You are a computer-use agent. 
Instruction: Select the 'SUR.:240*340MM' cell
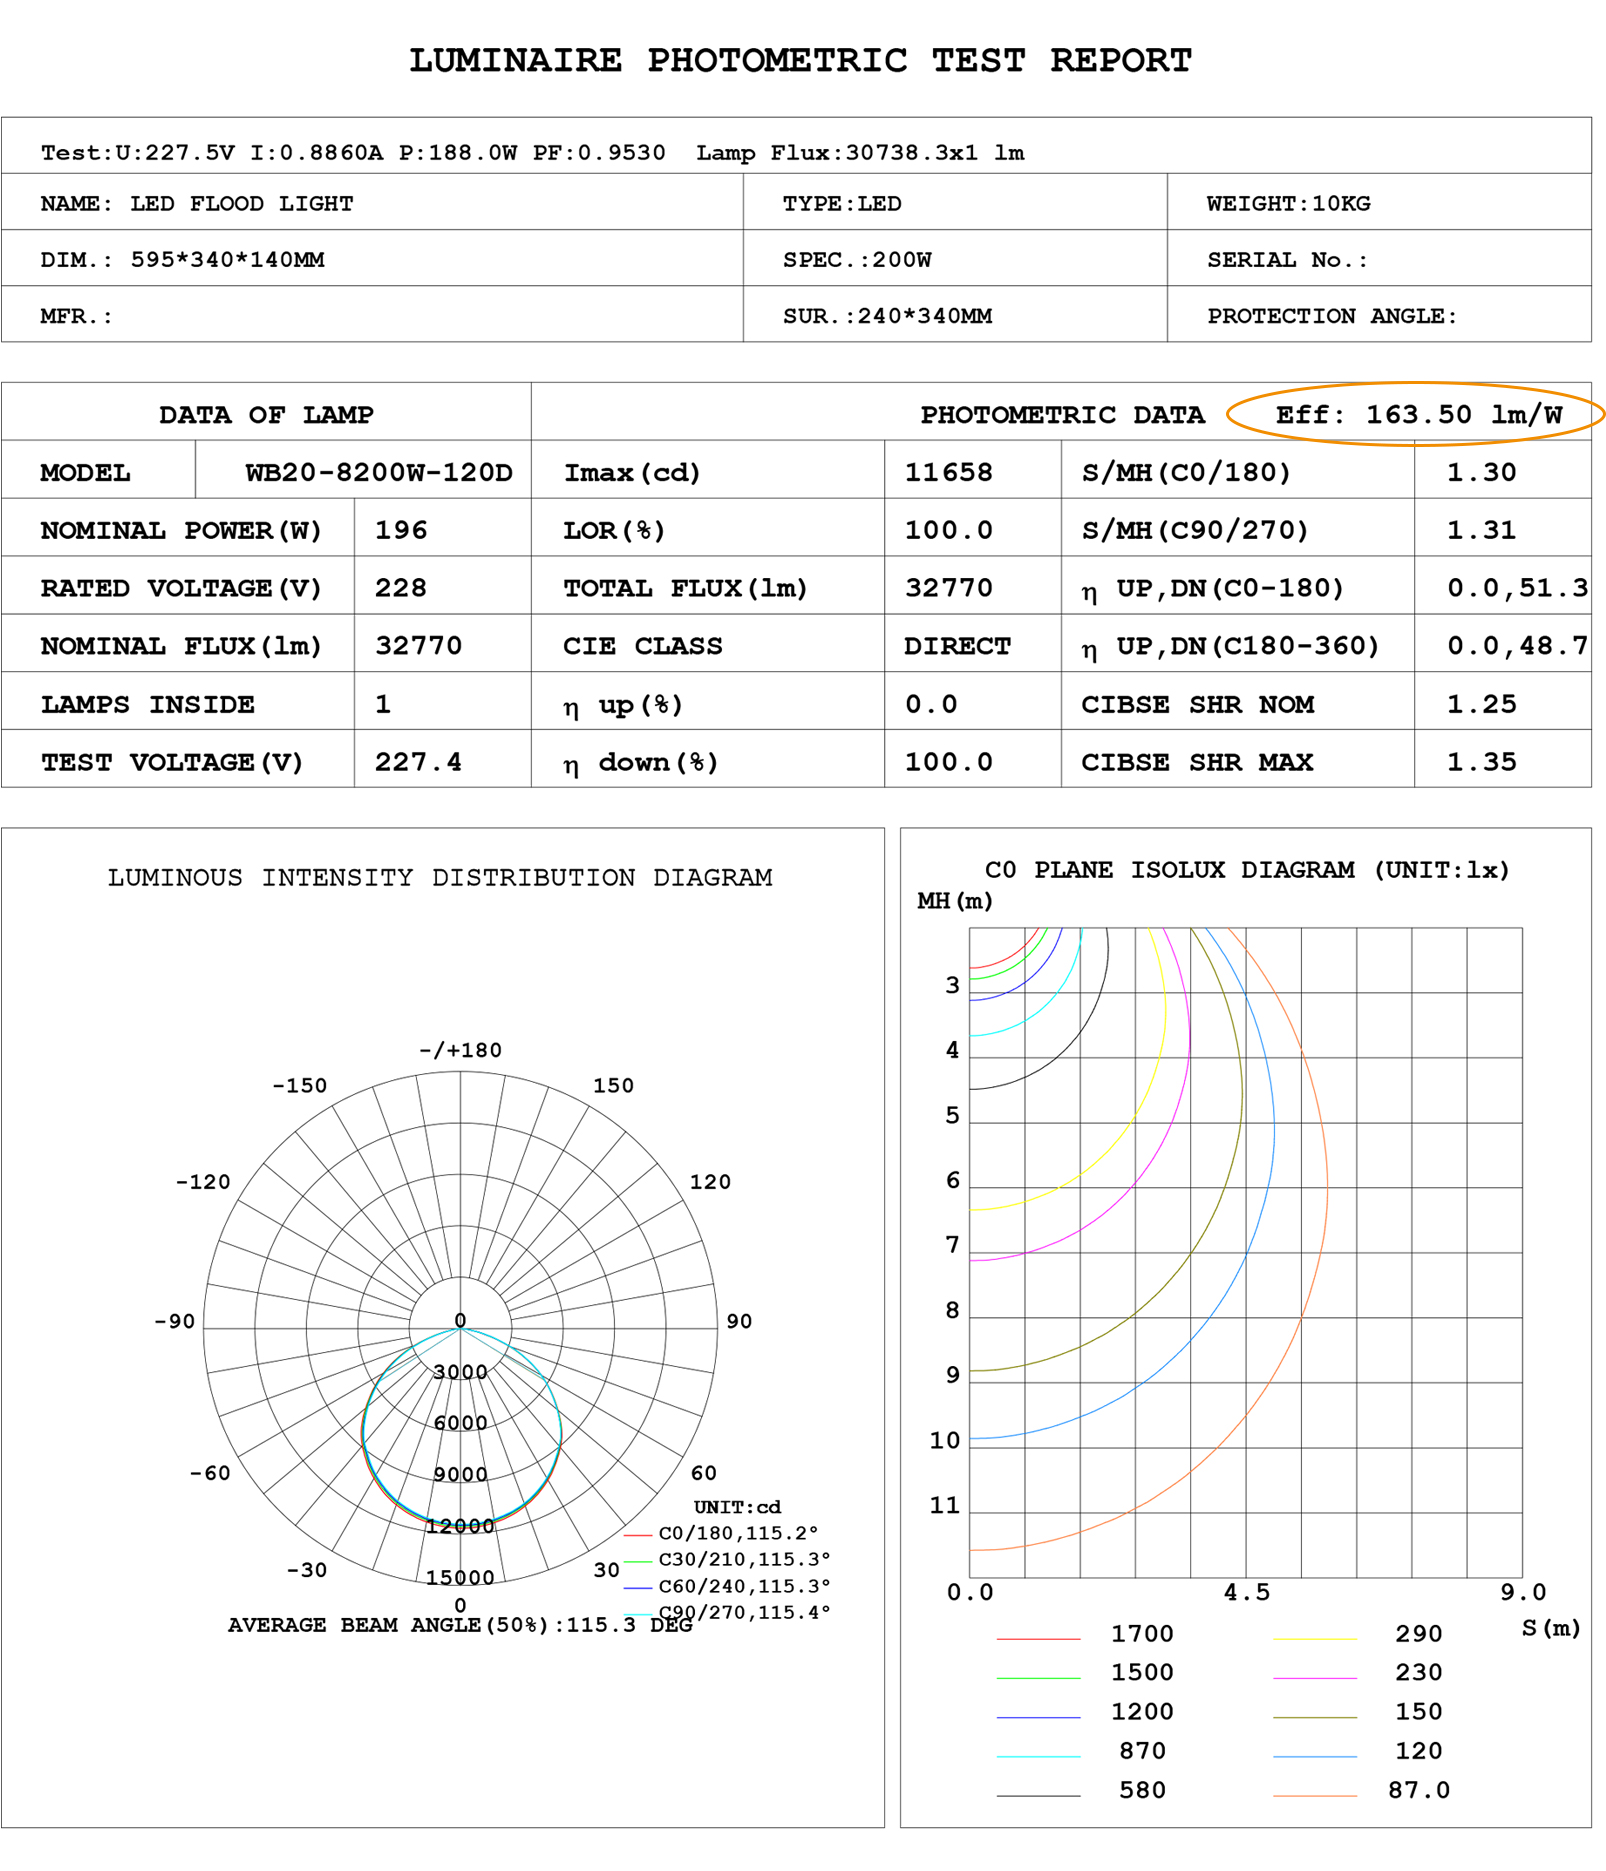pos(955,314)
